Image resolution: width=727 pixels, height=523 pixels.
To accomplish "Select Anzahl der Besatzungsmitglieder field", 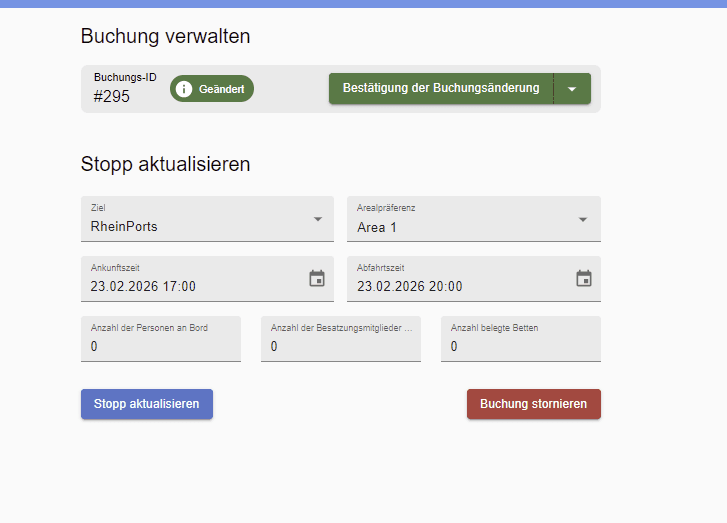I will 341,339.
